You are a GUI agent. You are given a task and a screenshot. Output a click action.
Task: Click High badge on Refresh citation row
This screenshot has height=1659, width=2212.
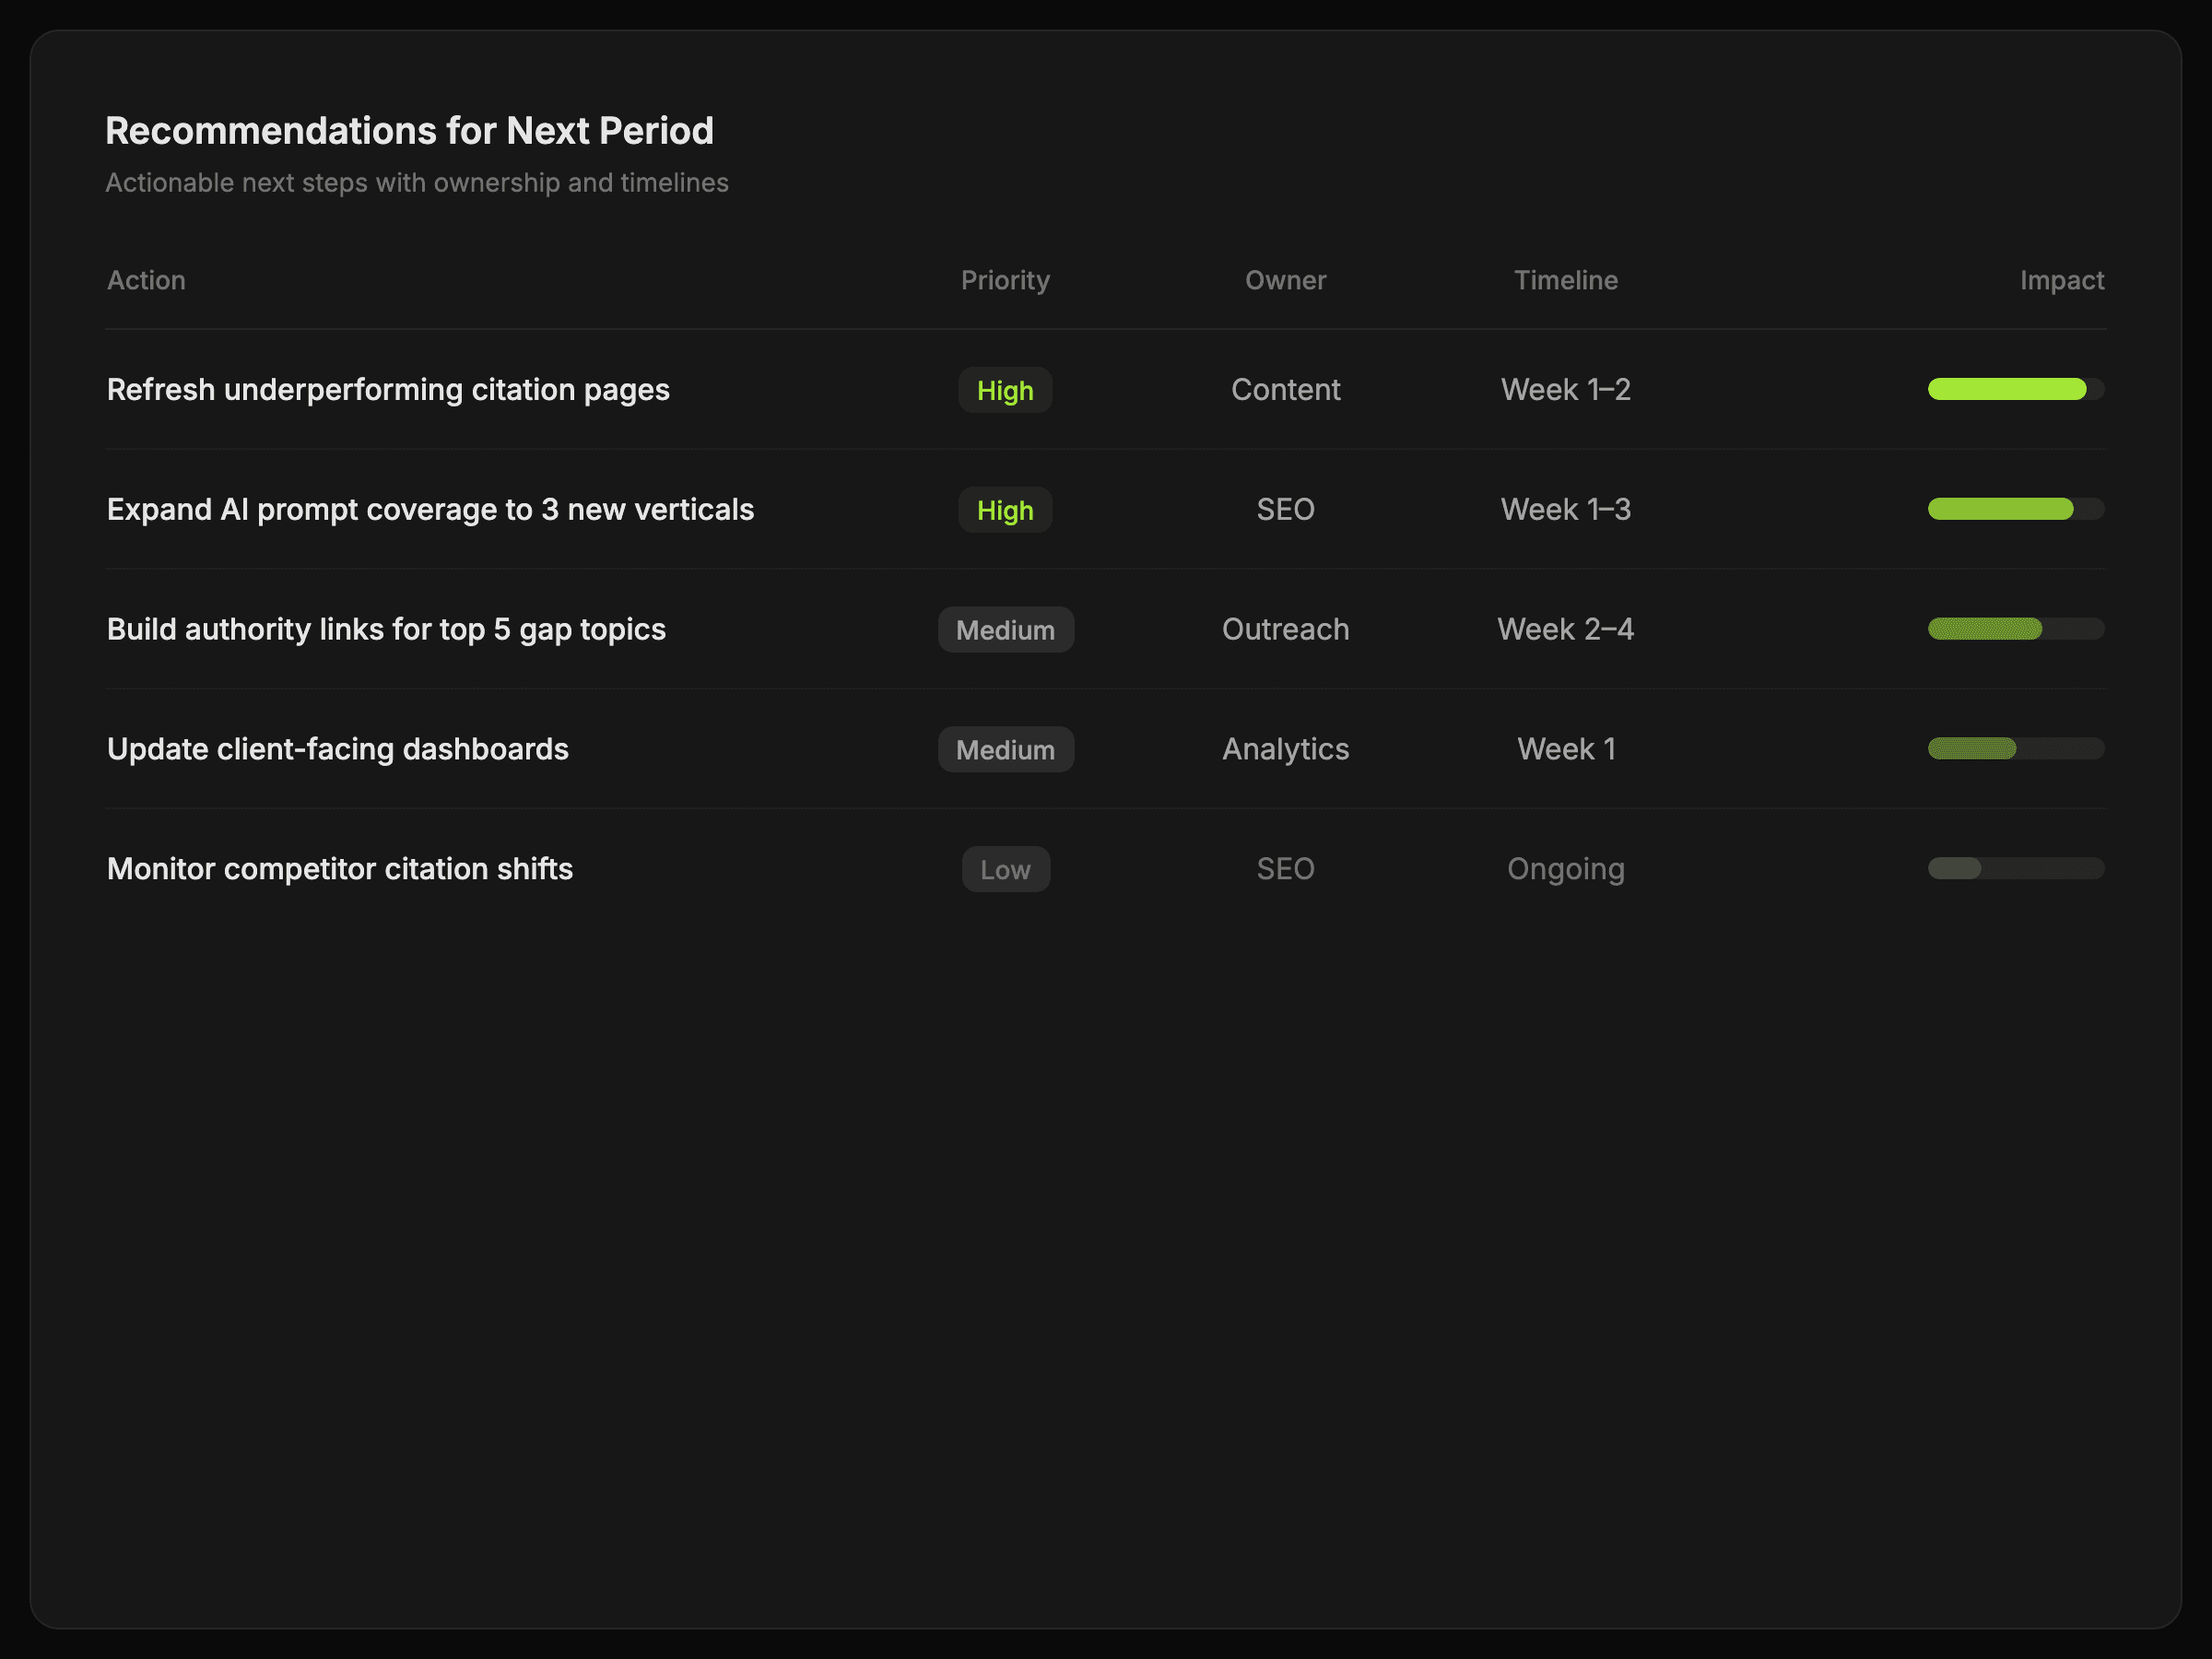[x=1005, y=390]
